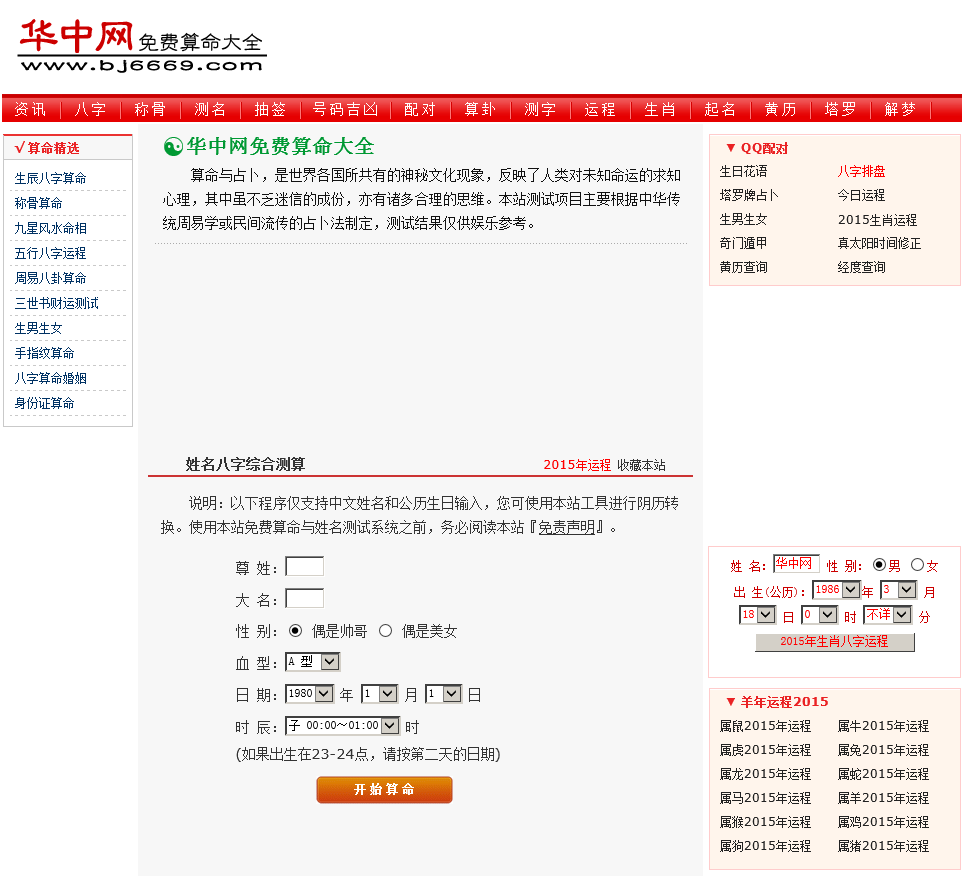
Task: Open the 塔罗牌占卜 link
Action: [749, 195]
